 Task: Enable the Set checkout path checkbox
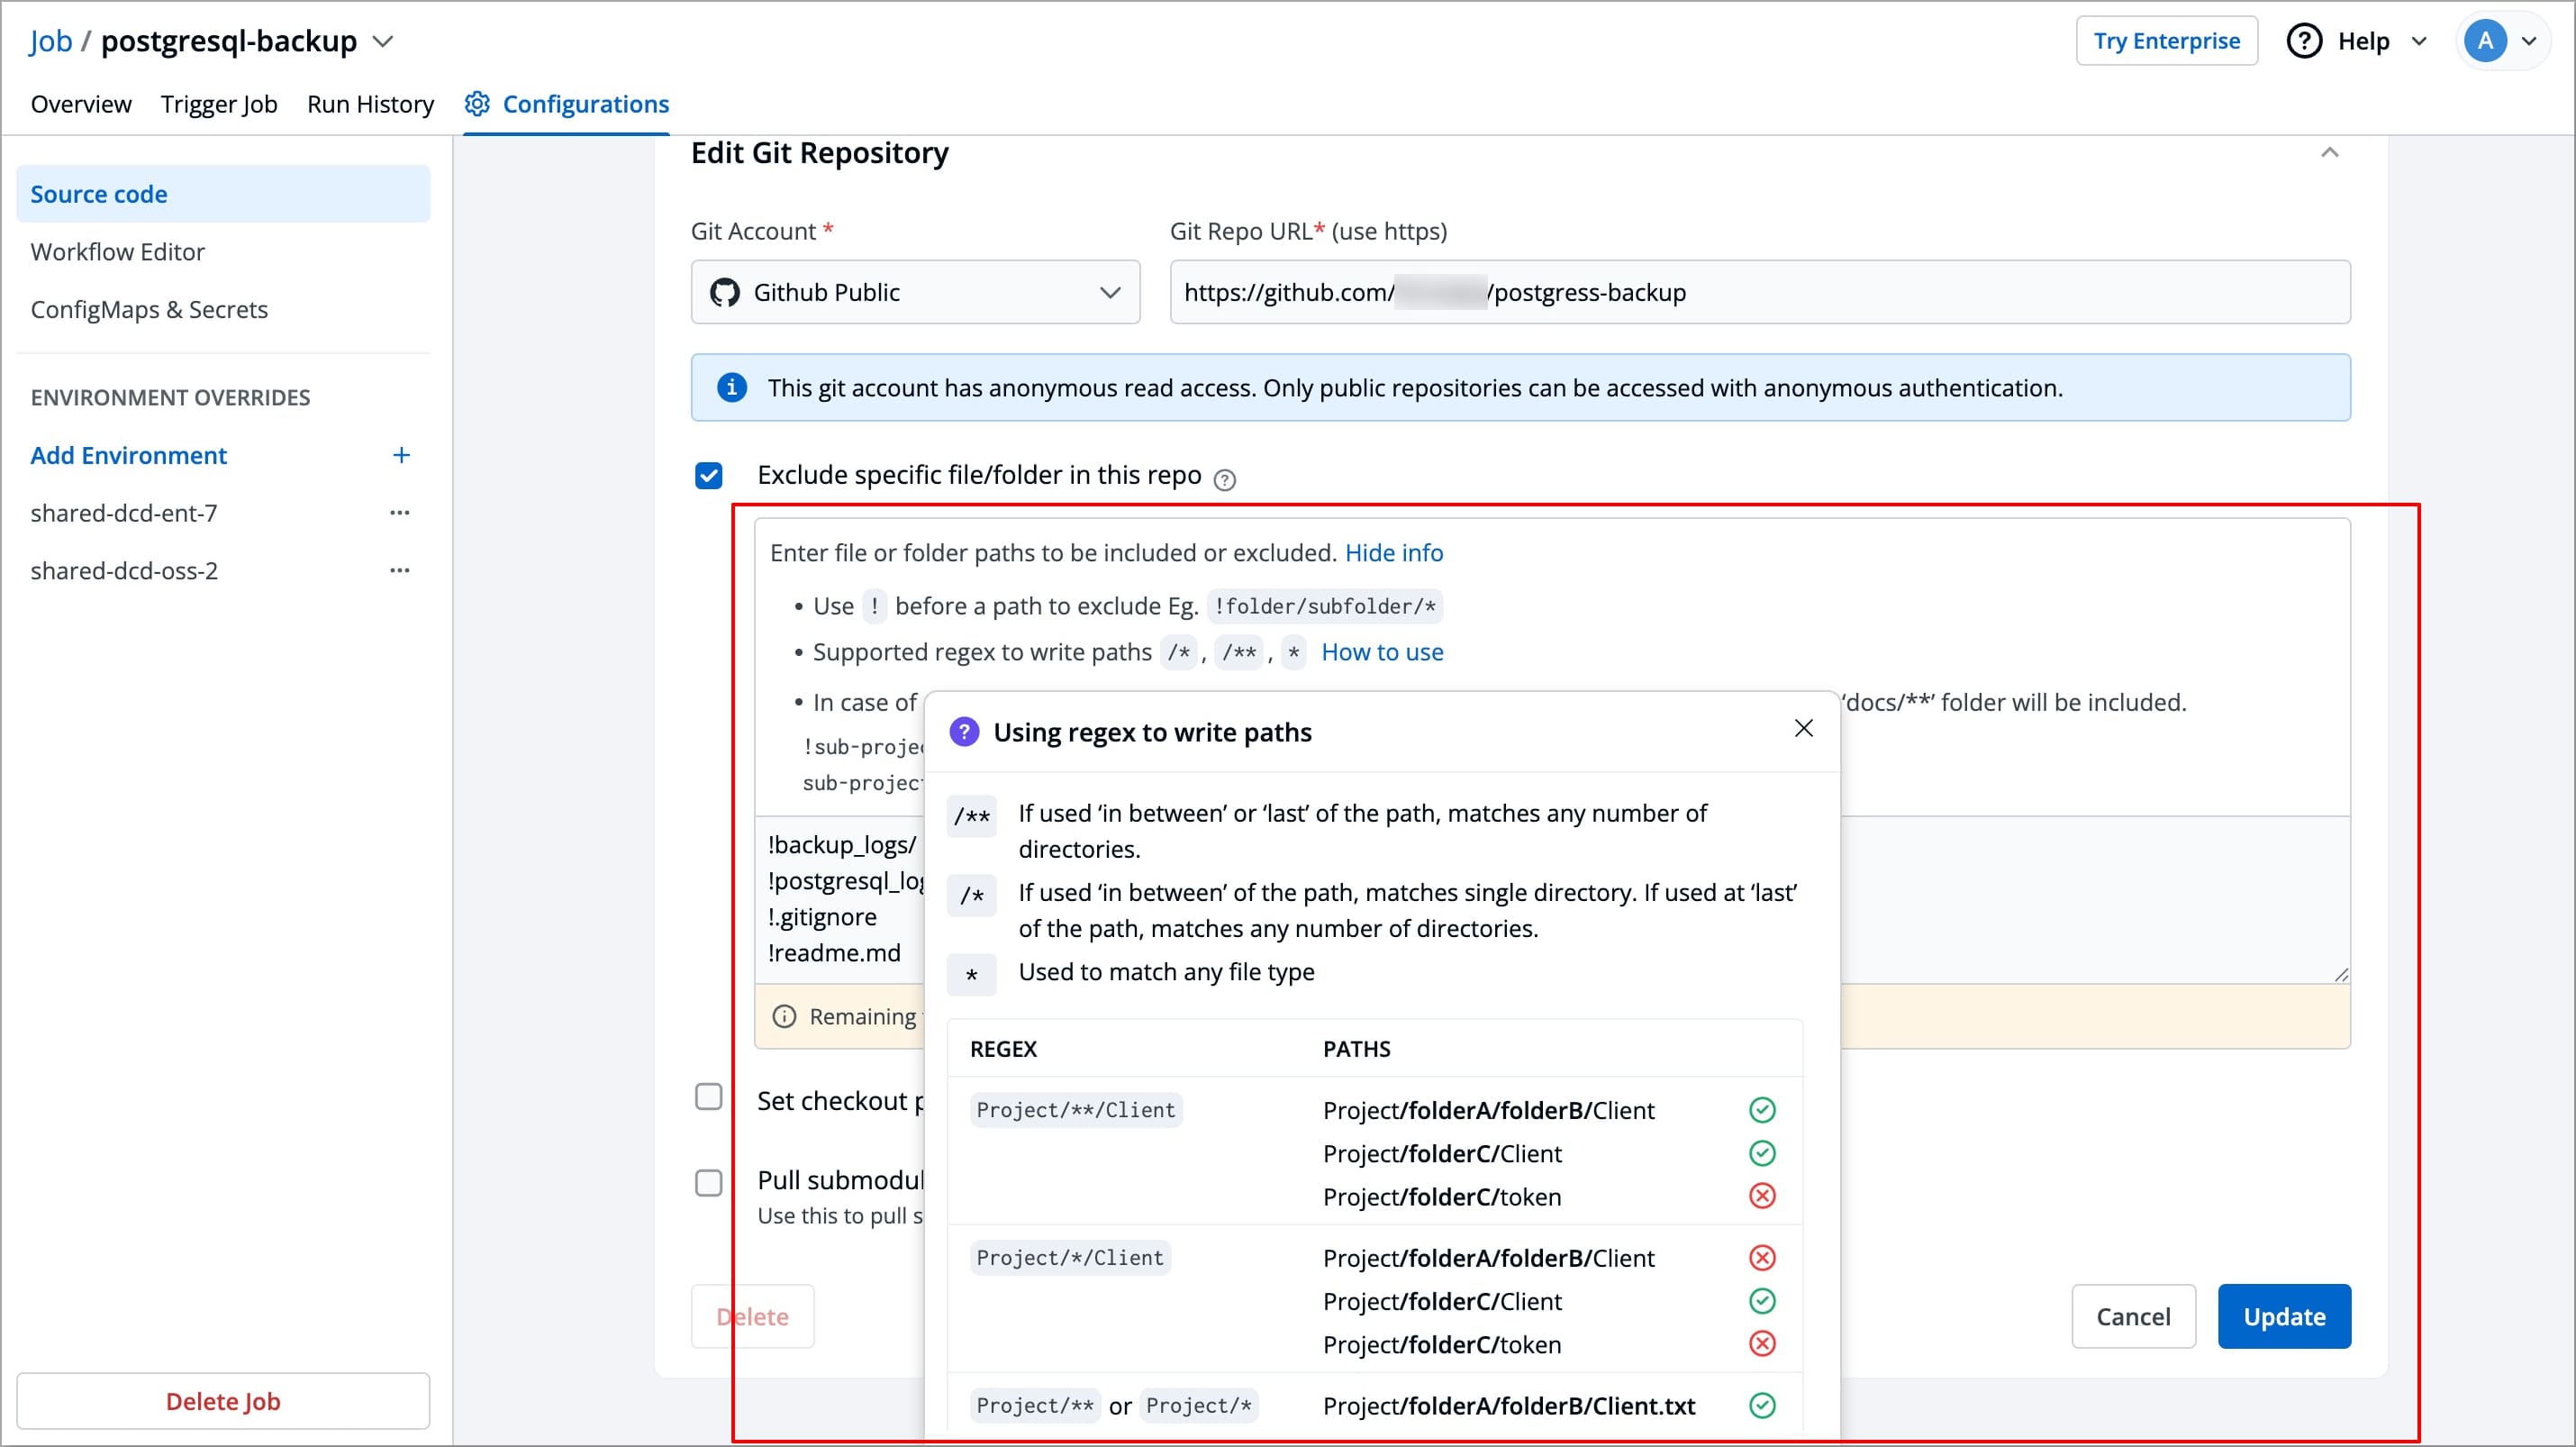point(708,1097)
